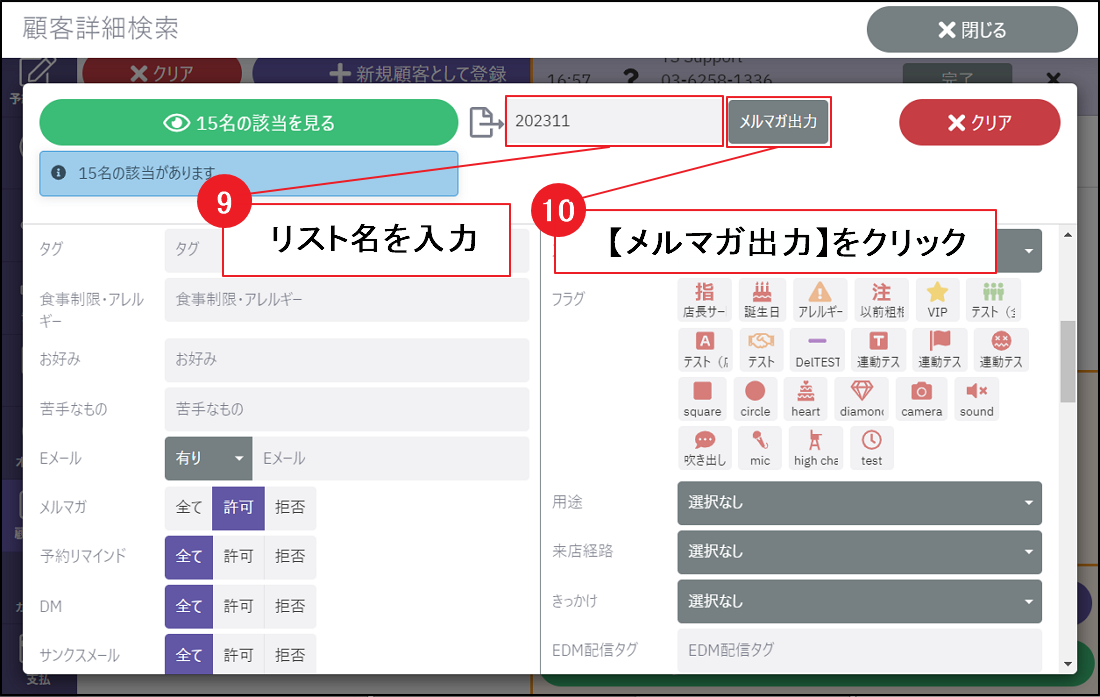Click the list name field containing 202311

click(x=613, y=122)
